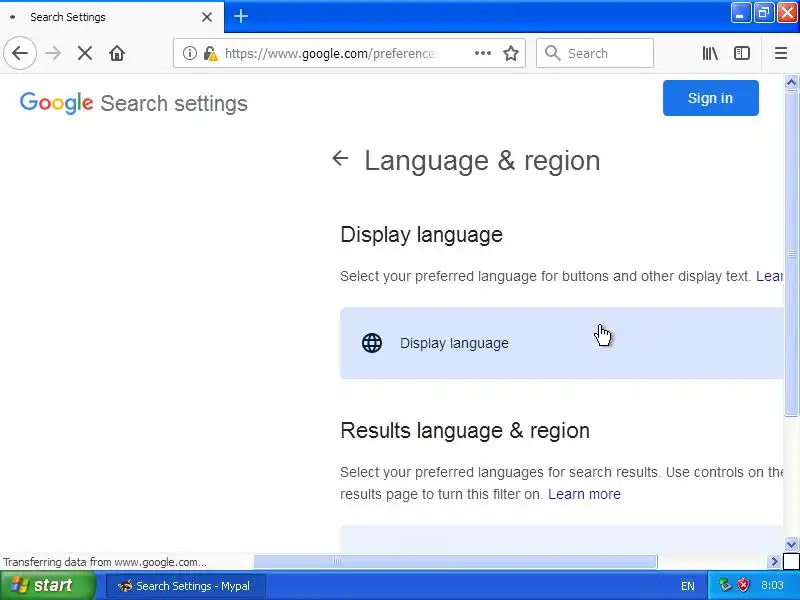Click the Search magnifier icon

552,53
